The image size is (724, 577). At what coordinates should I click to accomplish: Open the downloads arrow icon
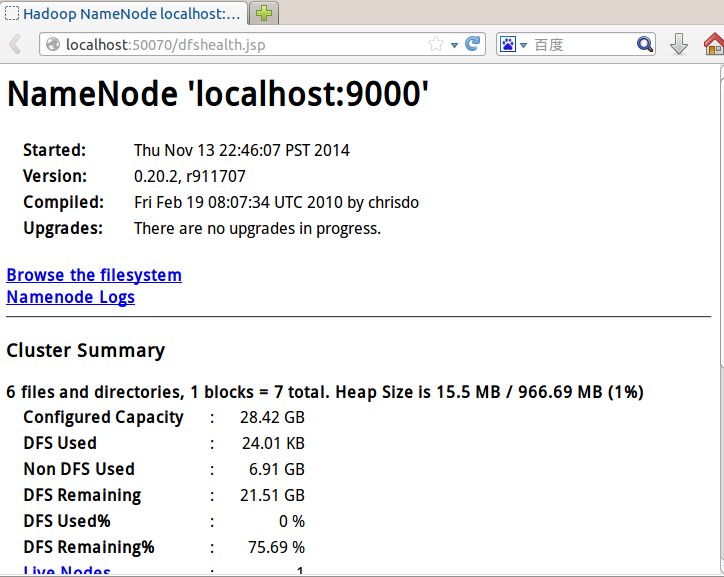679,44
